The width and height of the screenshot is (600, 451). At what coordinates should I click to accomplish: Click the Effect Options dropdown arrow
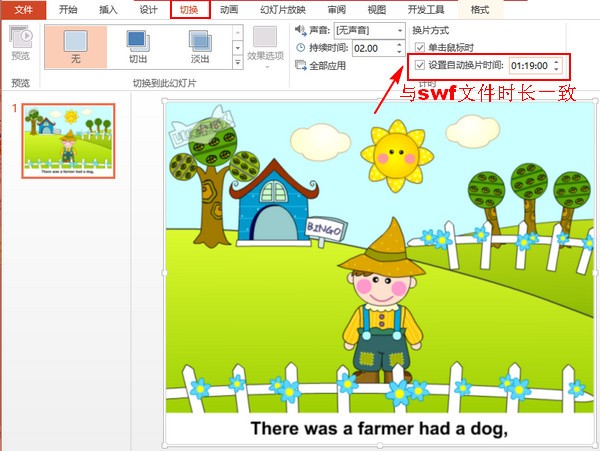(x=267, y=67)
